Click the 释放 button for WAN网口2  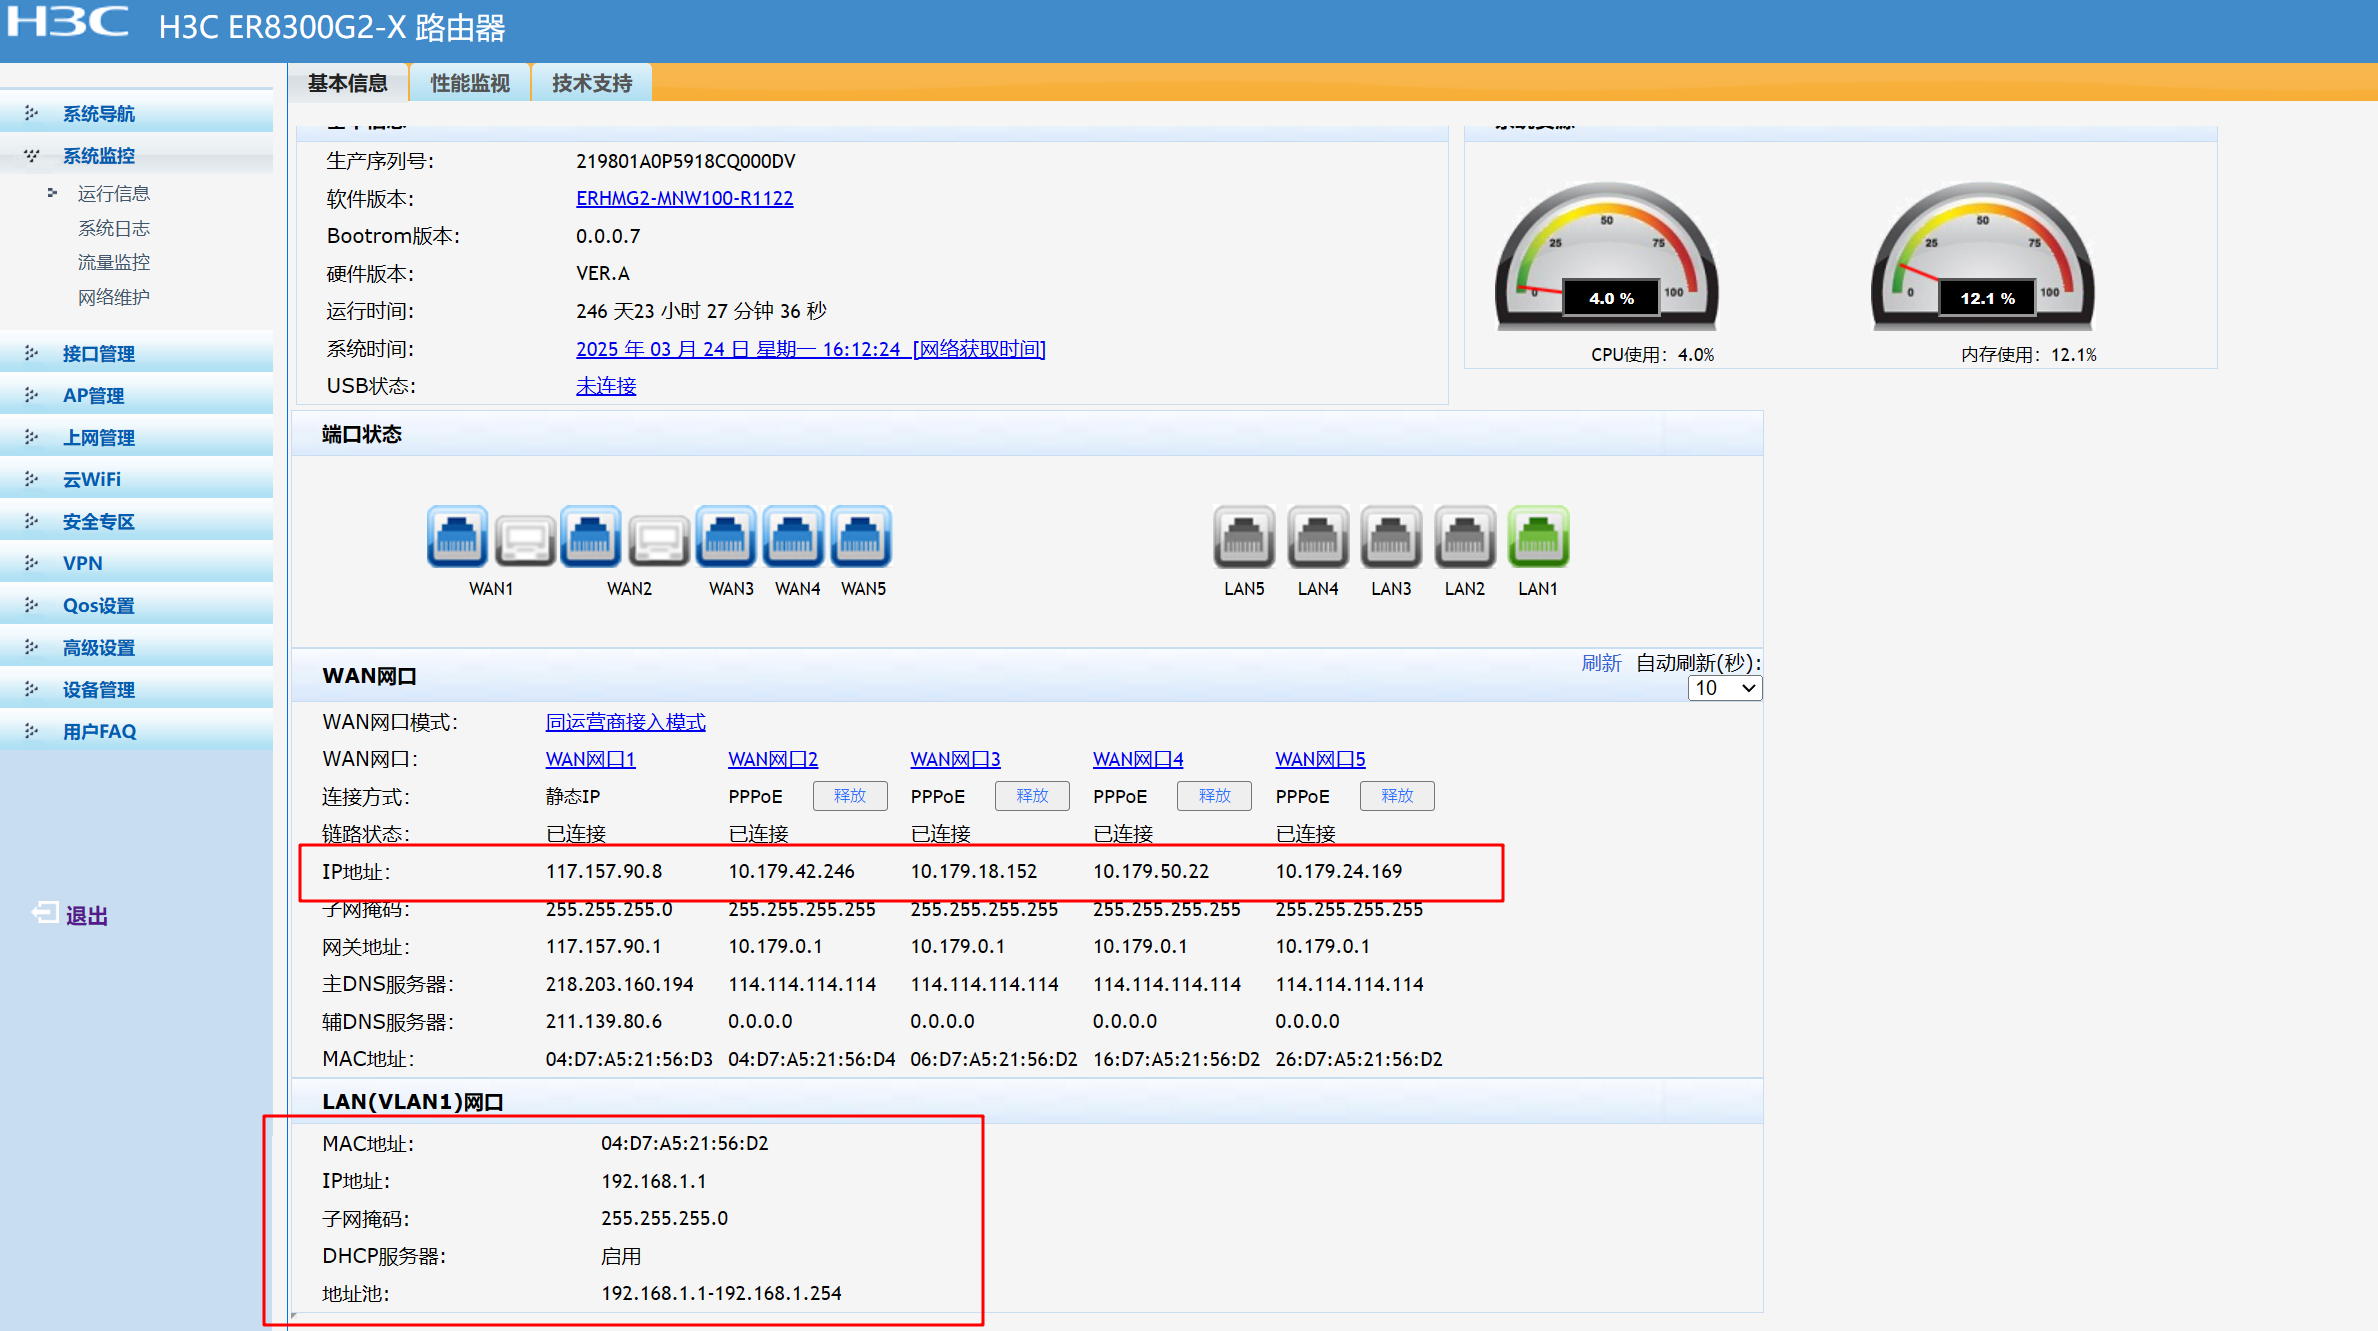[x=849, y=796]
